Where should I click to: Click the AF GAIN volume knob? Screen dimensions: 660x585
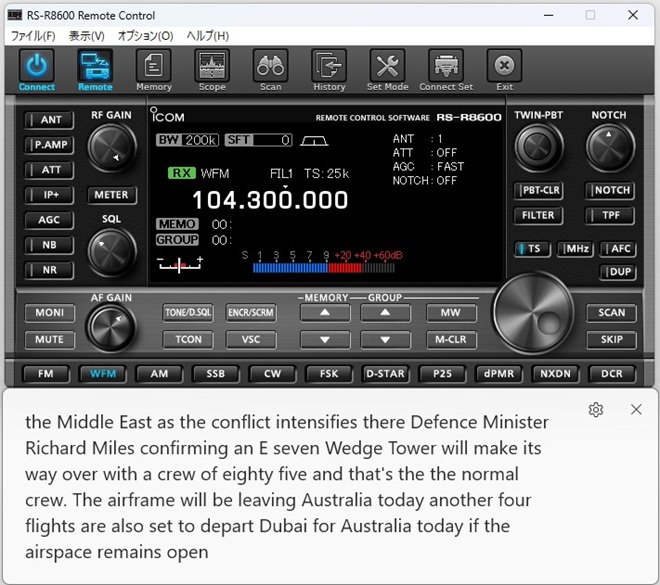coord(111,324)
